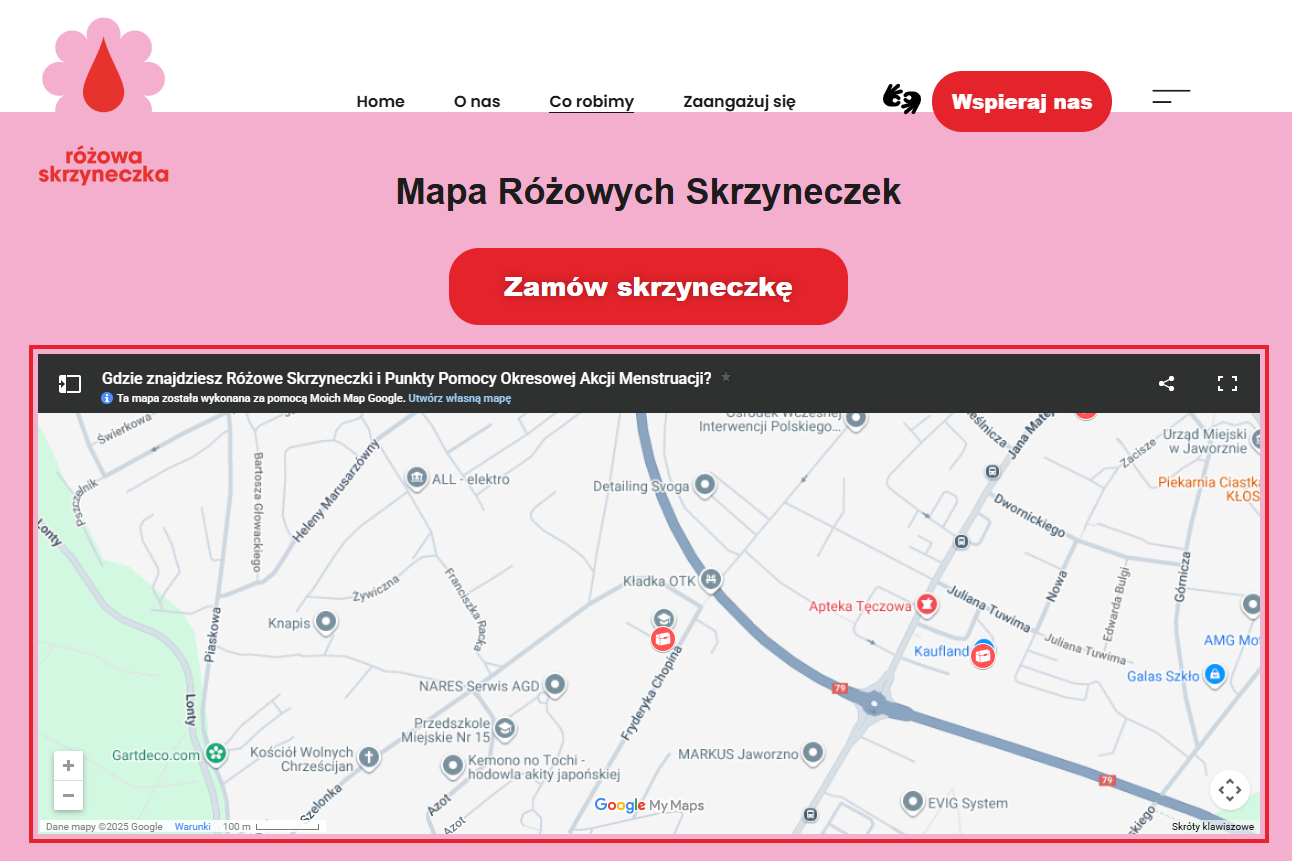Open the Zaangażuj się menu
Screen dimensions: 1292x861
point(739,101)
